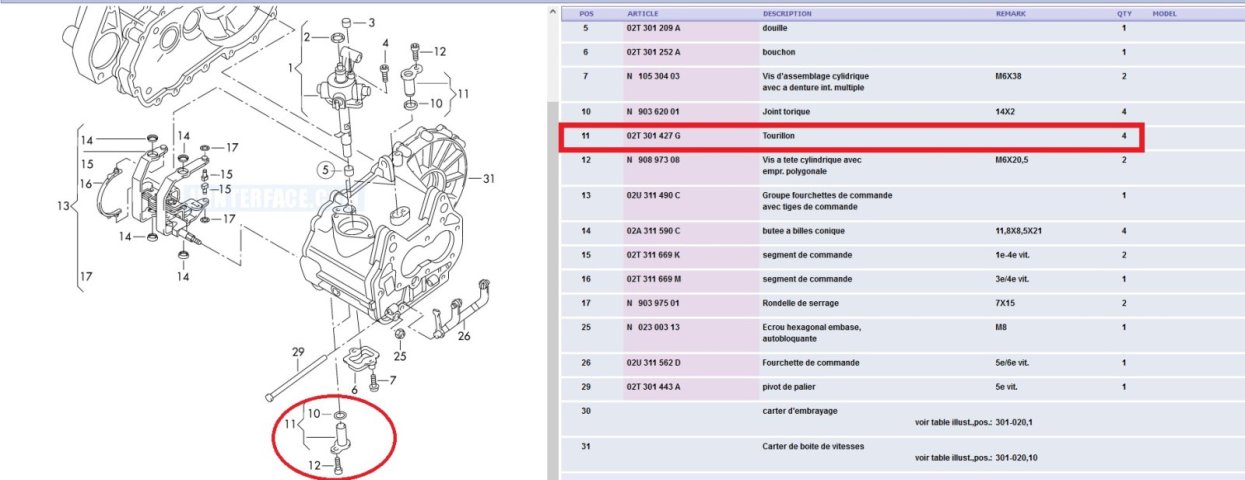Select article number 02T 301 443 A
The width and height of the screenshot is (1245, 480).
(653, 387)
